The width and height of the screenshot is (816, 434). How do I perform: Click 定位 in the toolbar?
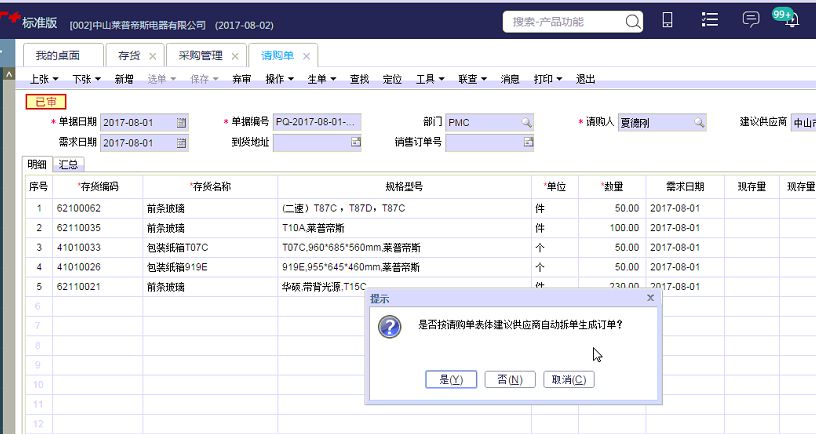(392, 79)
